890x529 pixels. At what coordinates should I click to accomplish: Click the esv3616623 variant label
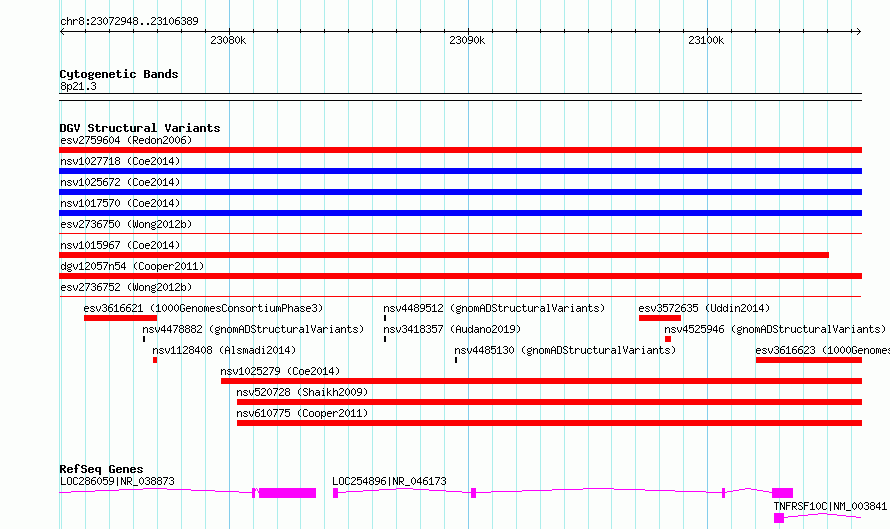822,350
